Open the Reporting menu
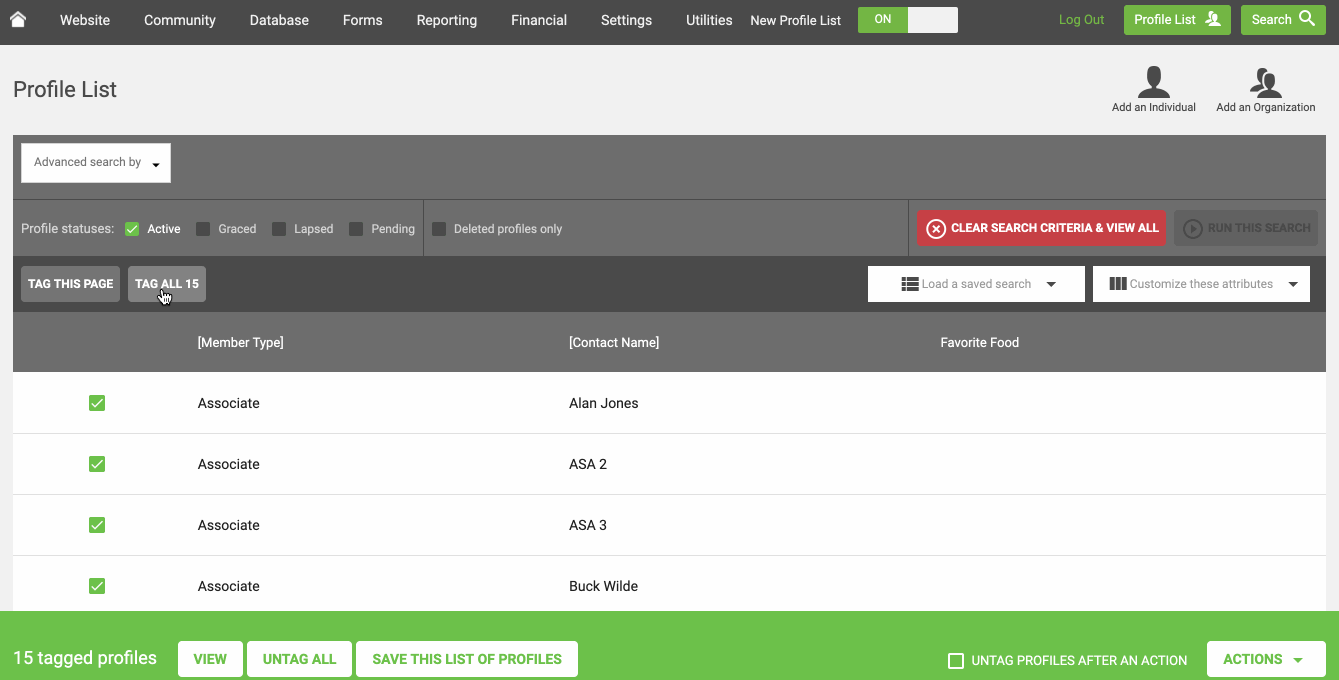The height and width of the screenshot is (680, 1339). [x=446, y=19]
